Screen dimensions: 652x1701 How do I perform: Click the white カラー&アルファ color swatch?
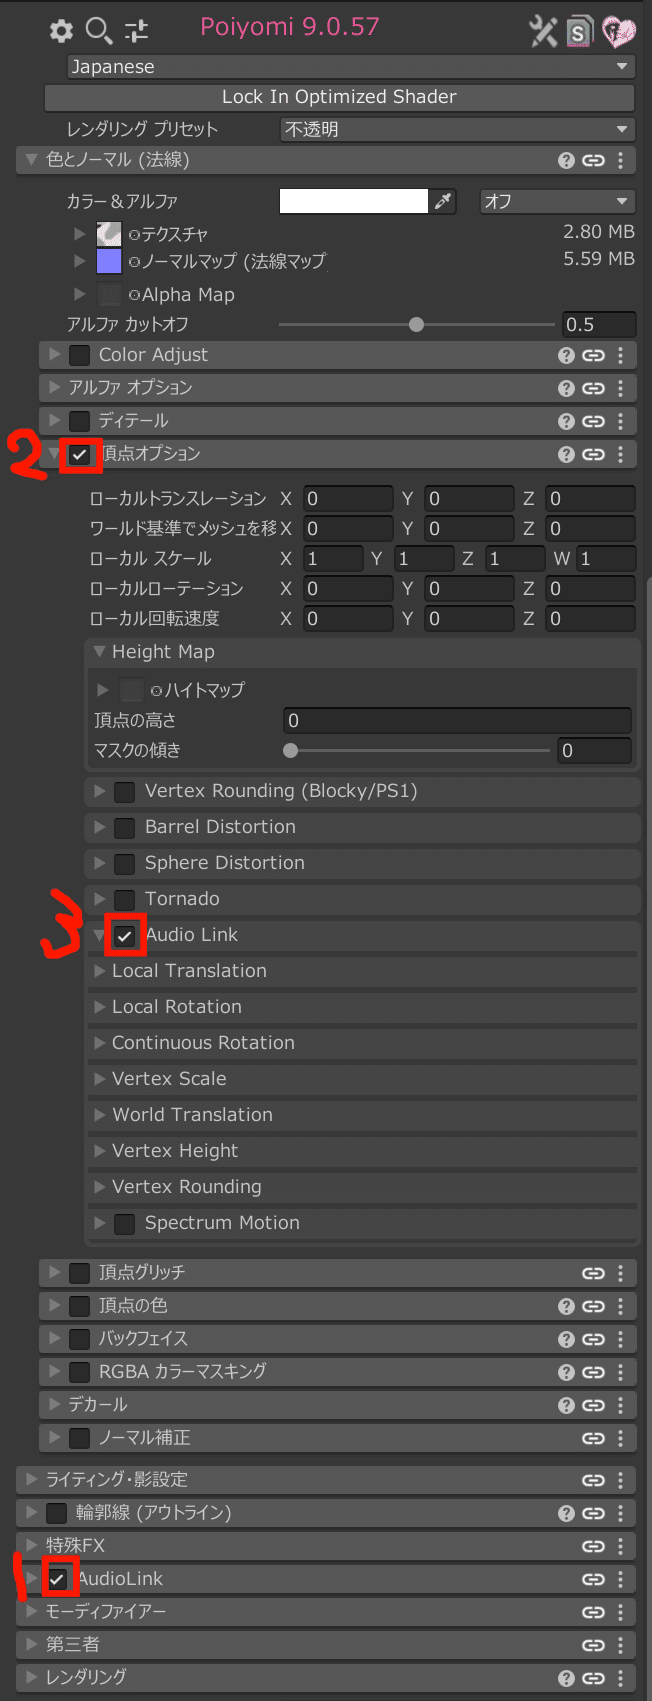(354, 201)
